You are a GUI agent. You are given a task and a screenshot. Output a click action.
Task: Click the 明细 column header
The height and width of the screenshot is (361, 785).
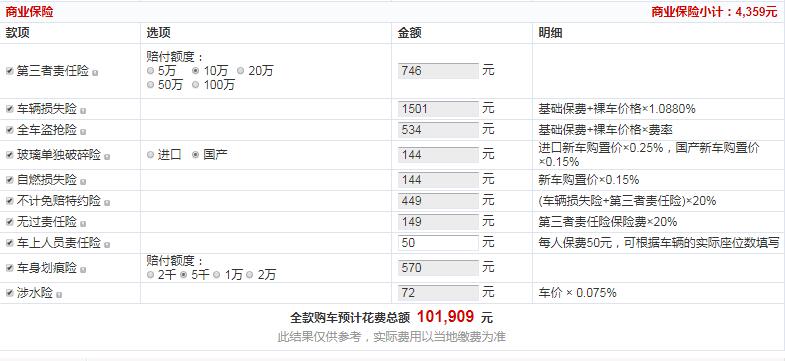click(x=550, y=33)
